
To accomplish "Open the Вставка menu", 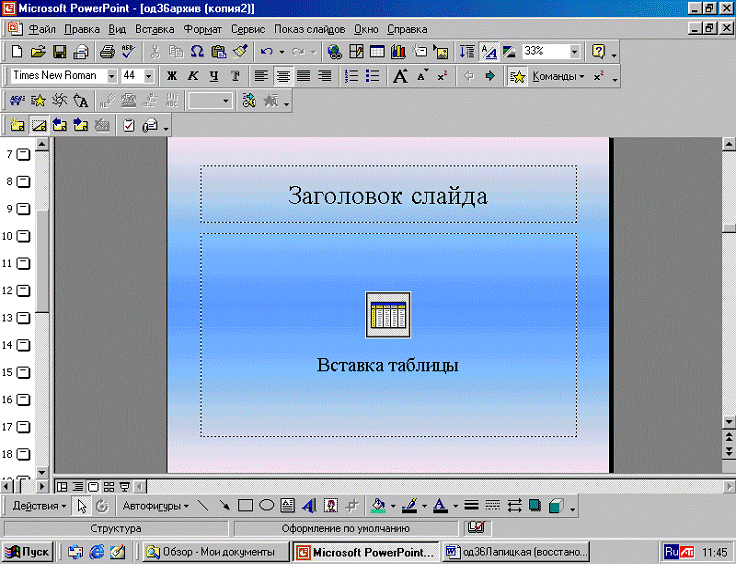I will 154,29.
